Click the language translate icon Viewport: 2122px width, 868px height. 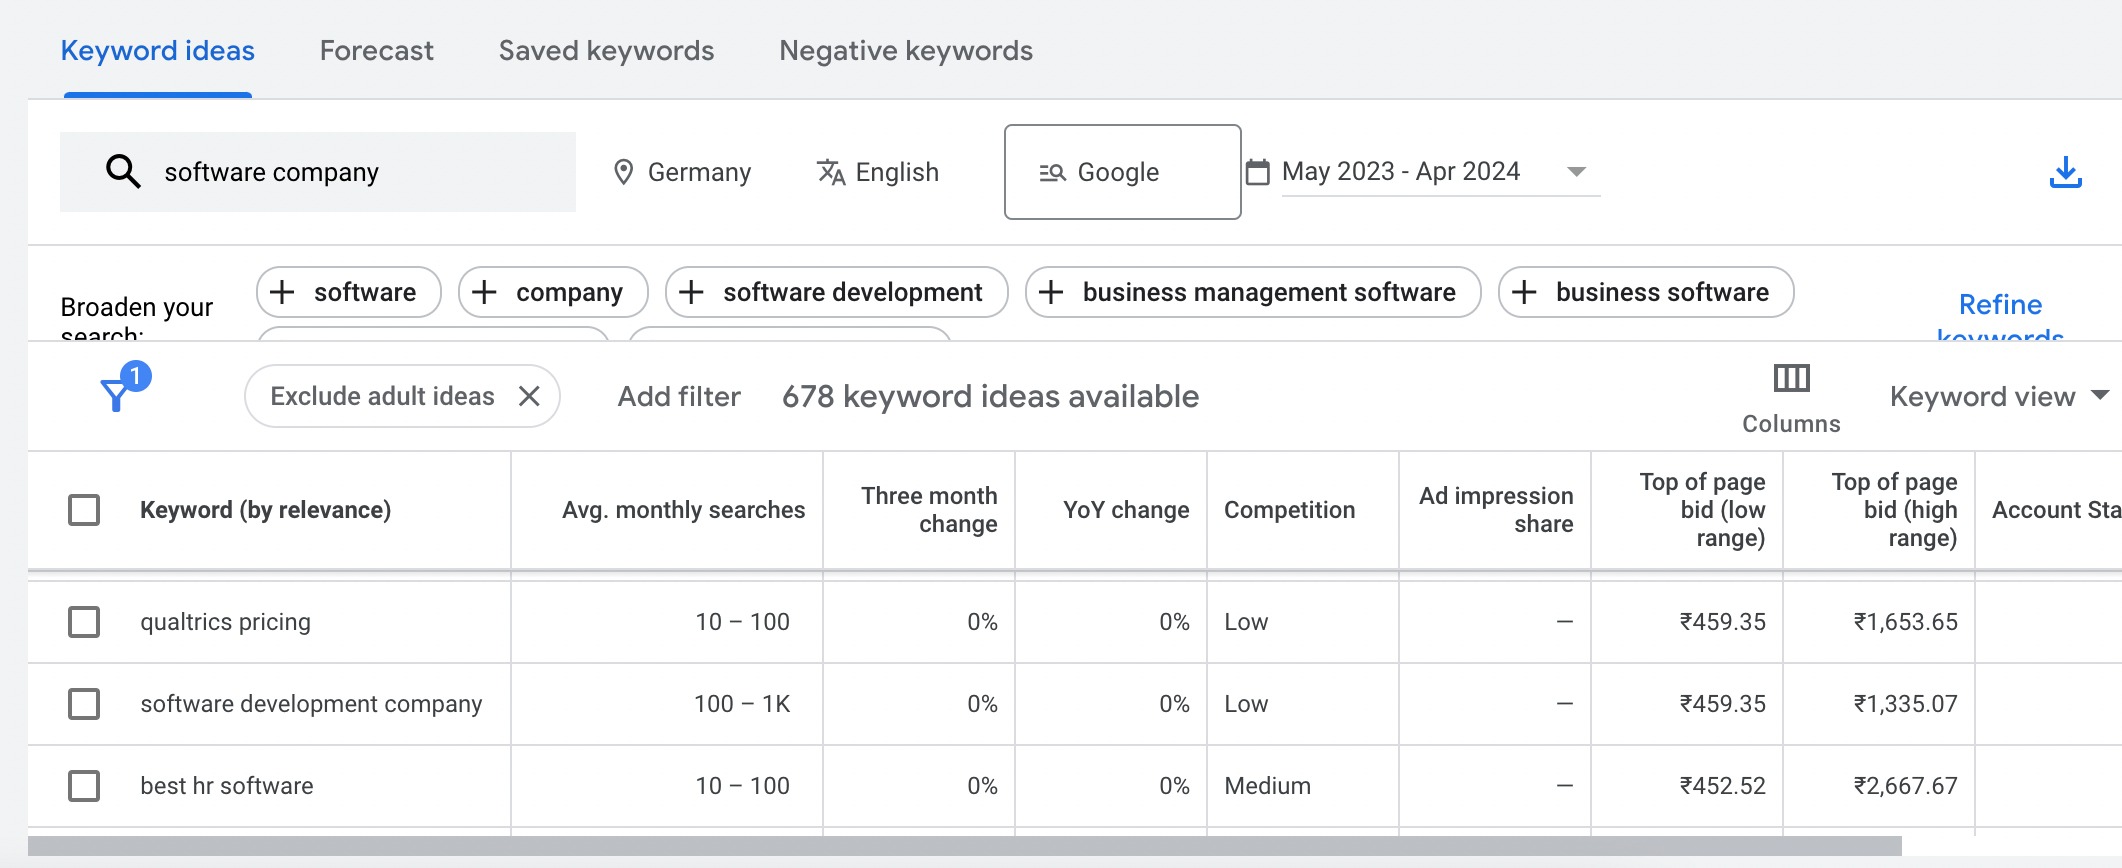tap(831, 172)
